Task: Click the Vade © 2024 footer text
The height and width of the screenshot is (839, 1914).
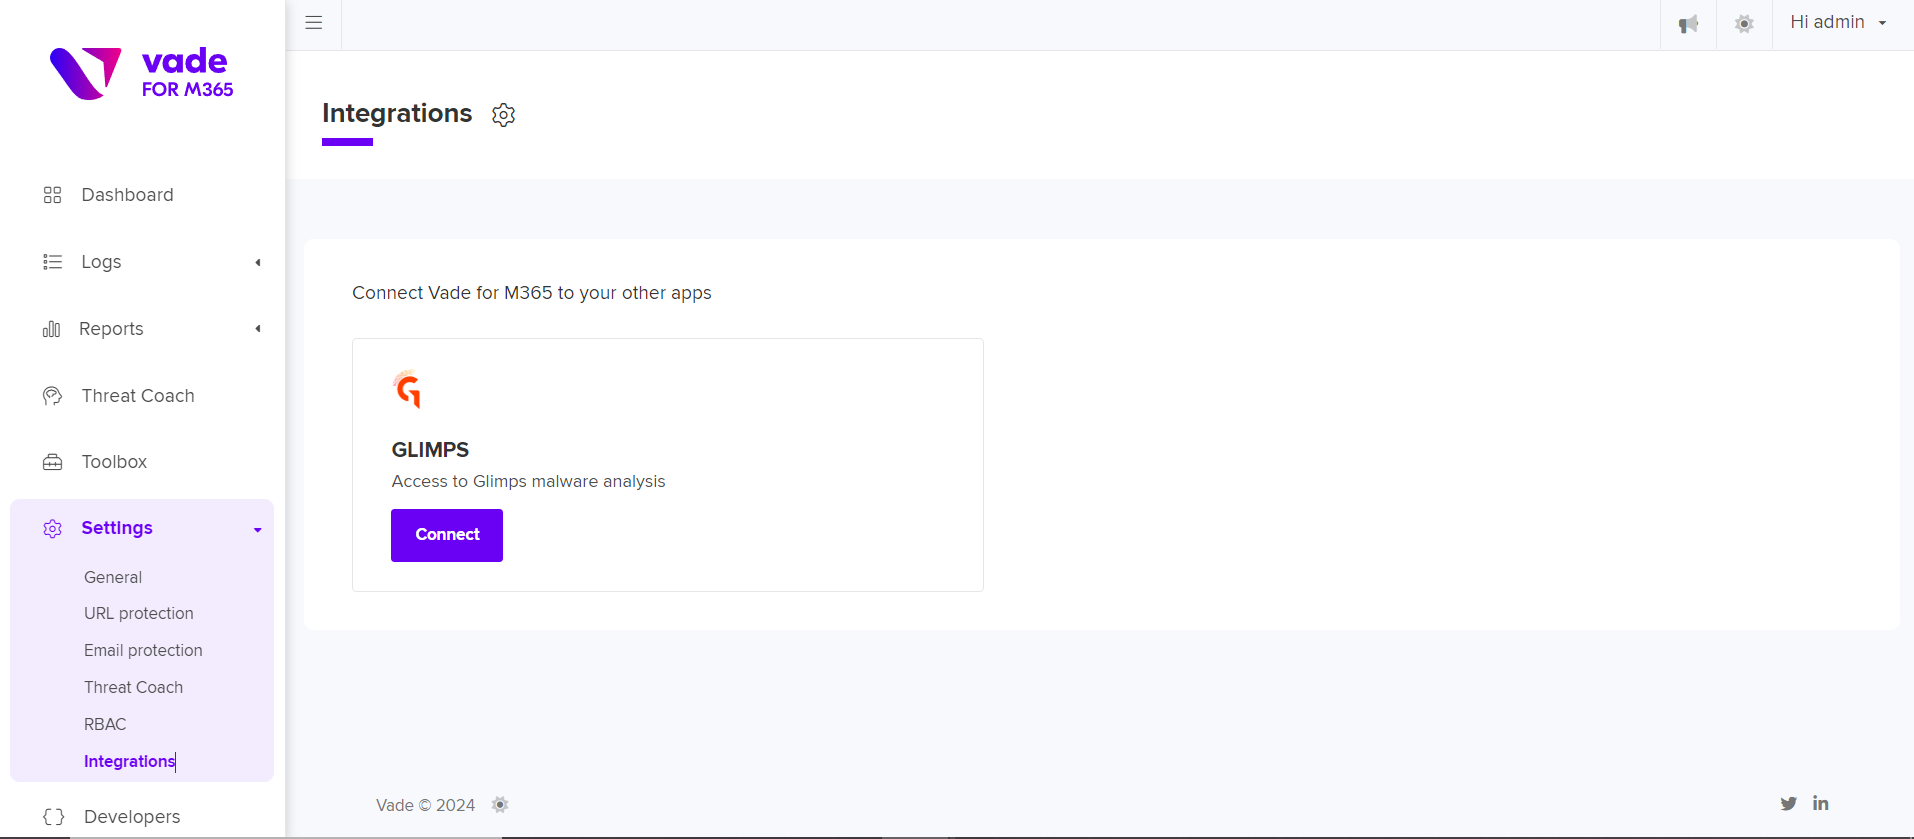Action: pyautogui.click(x=426, y=805)
